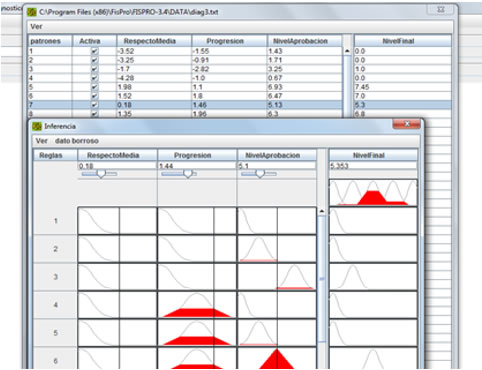
Task: Select pattern row 5 in data table
Action: [185, 87]
